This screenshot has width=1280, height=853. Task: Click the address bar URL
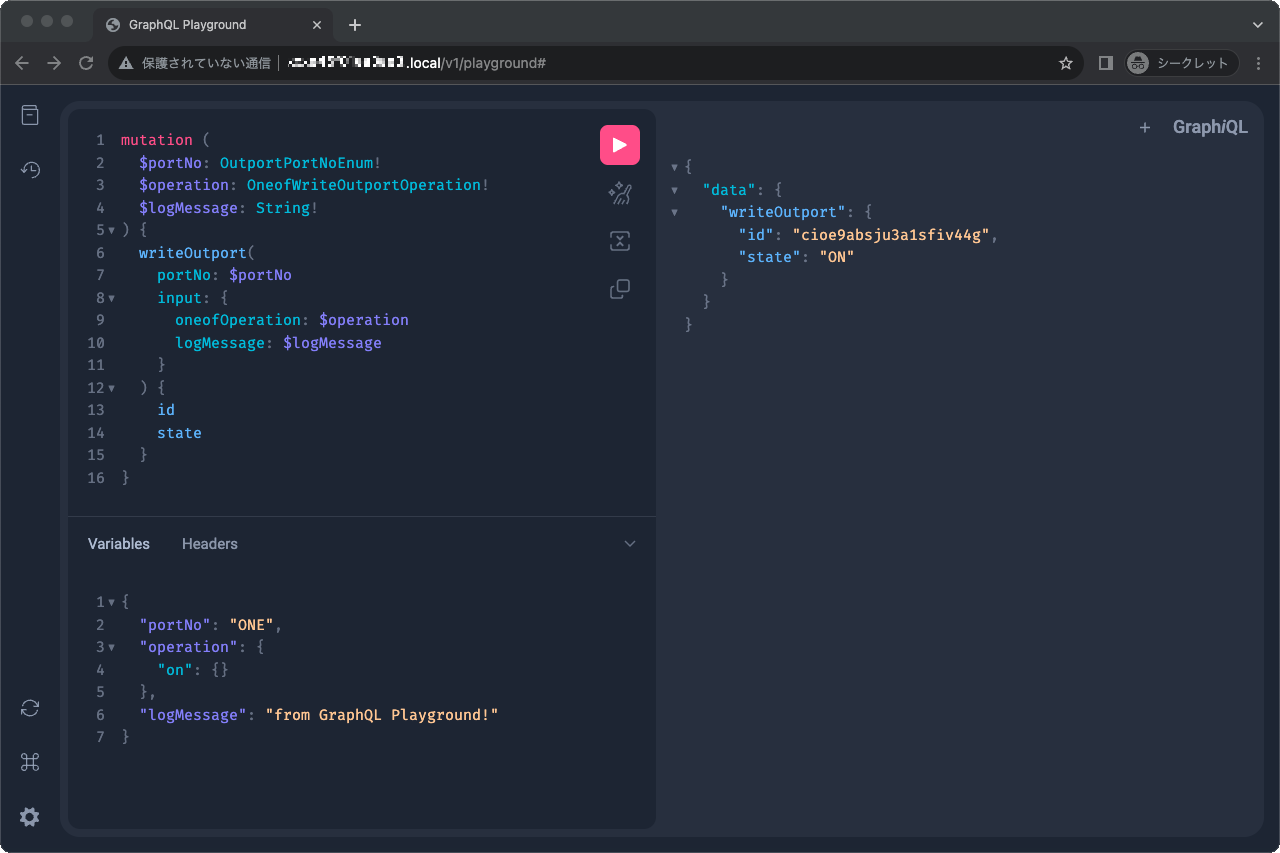pos(416,63)
